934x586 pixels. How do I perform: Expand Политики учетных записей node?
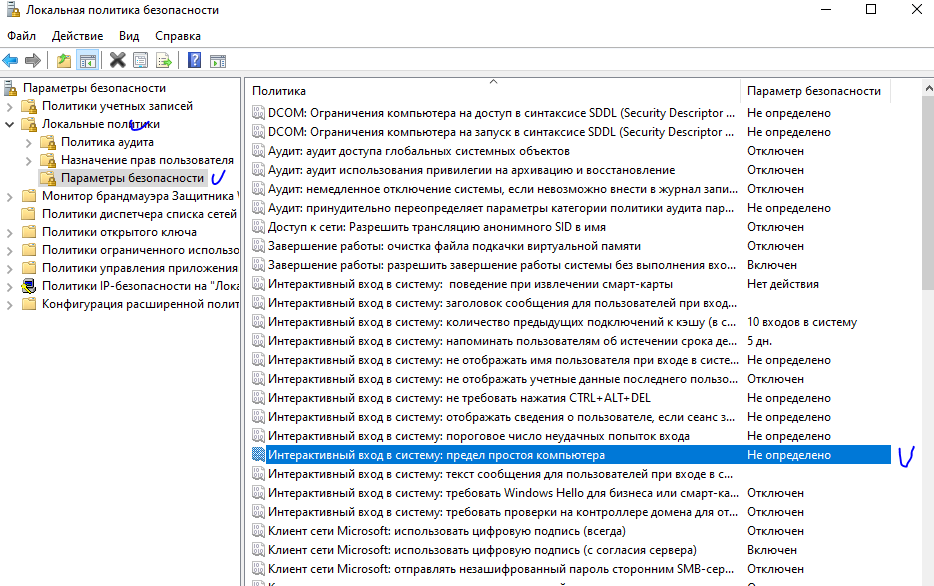tap(10, 107)
